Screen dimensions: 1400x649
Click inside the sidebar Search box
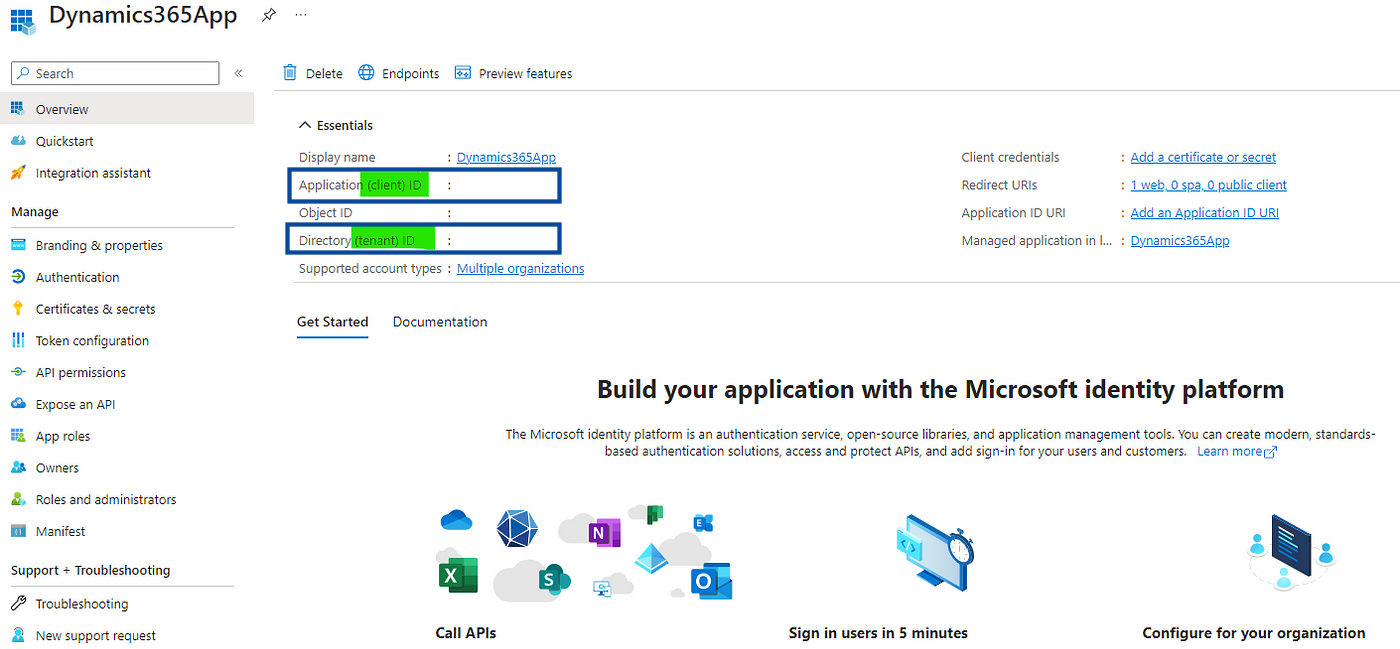pos(115,73)
